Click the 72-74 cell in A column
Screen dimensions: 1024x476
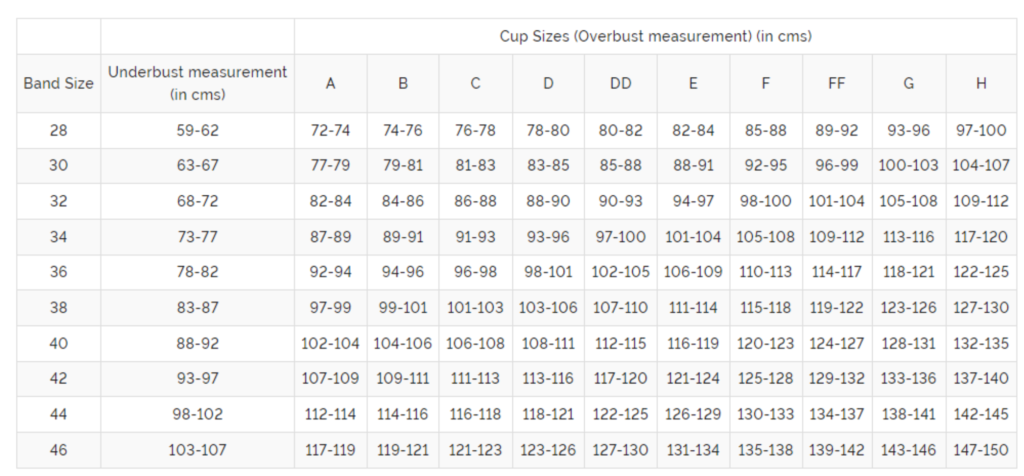pos(330,130)
